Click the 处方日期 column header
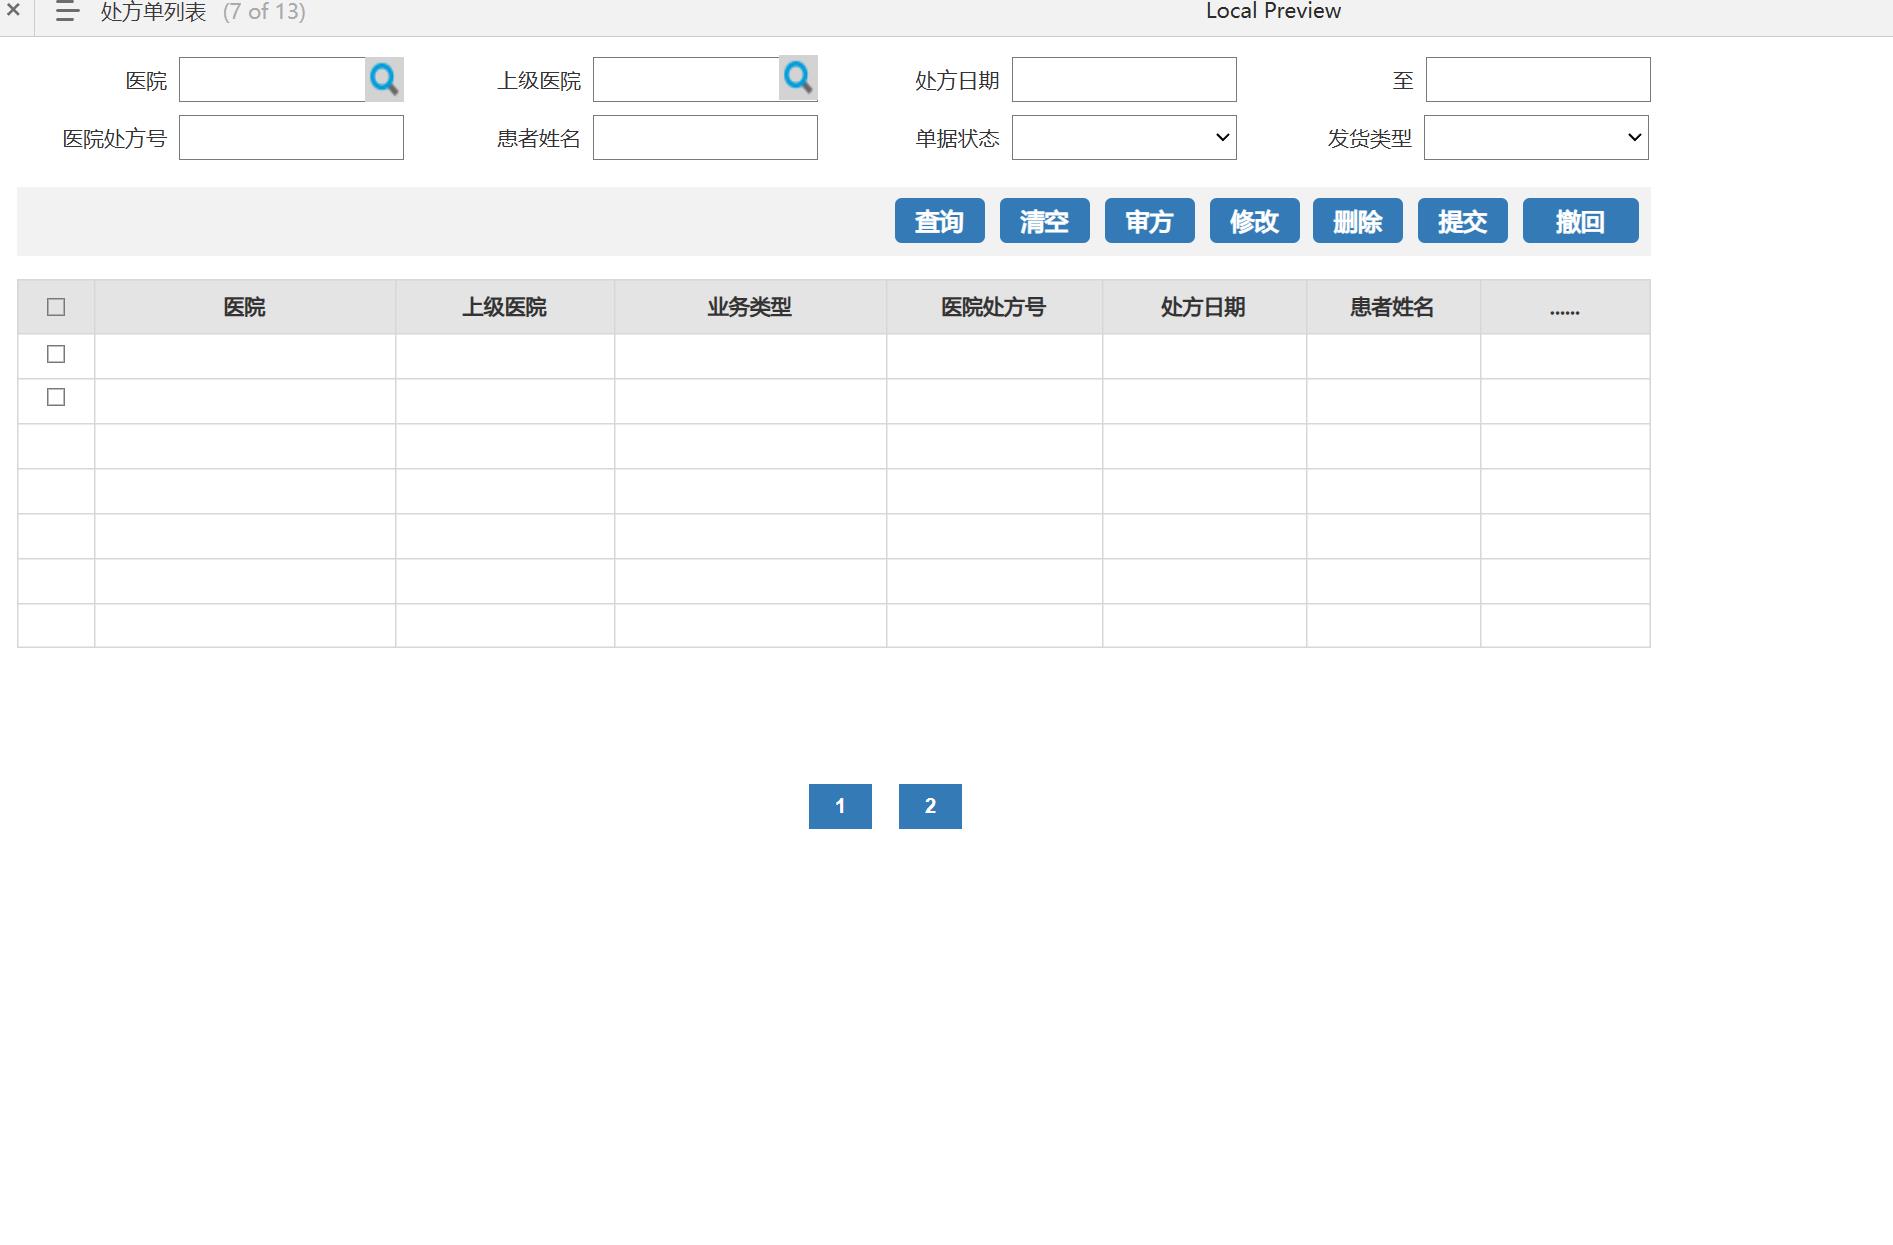 1204,307
